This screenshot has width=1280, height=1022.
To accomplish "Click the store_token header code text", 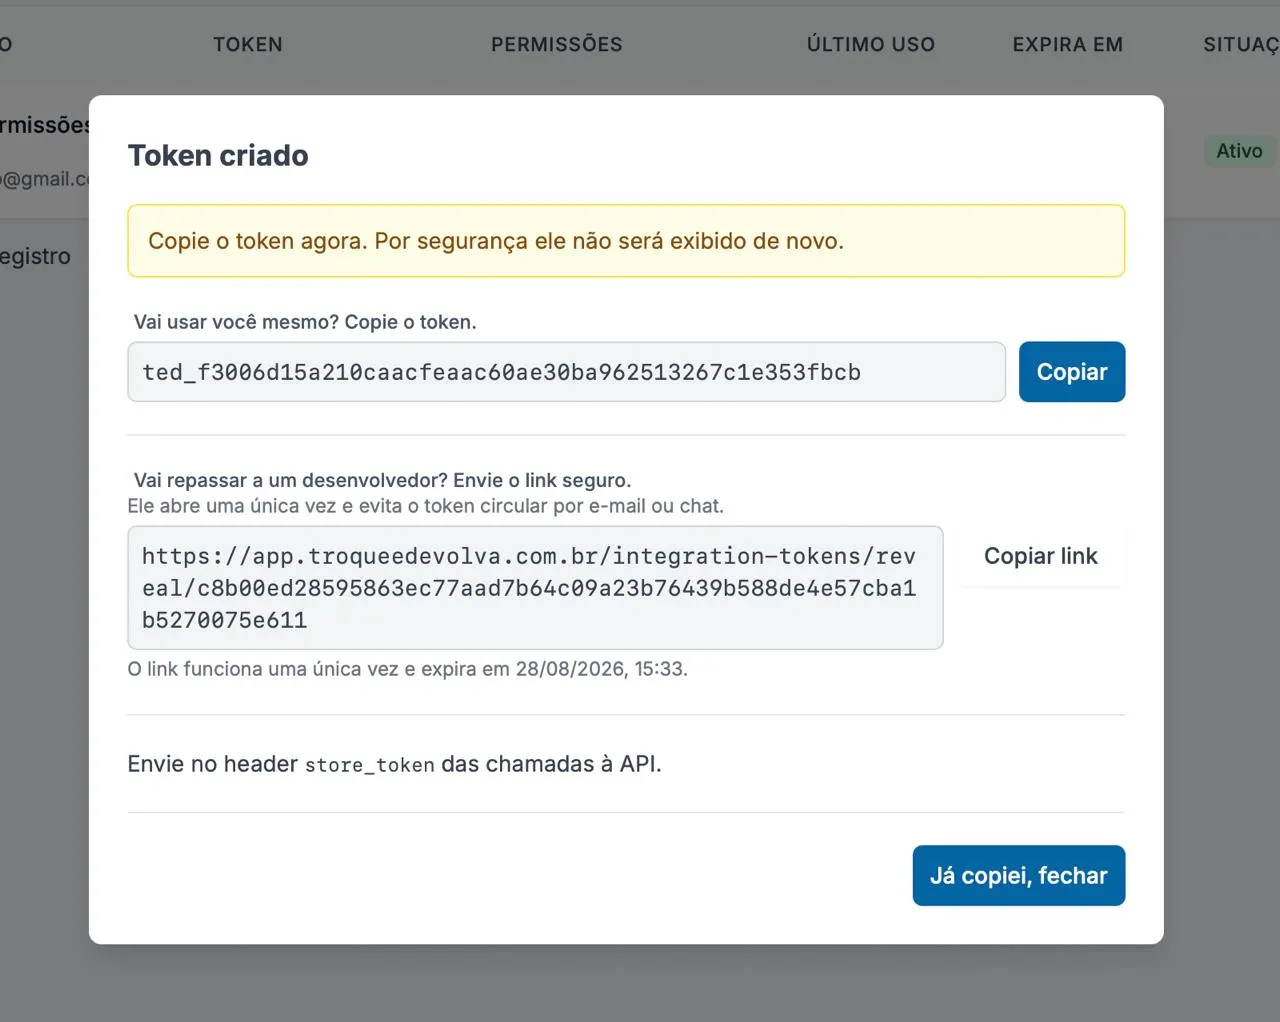I will tap(370, 765).
